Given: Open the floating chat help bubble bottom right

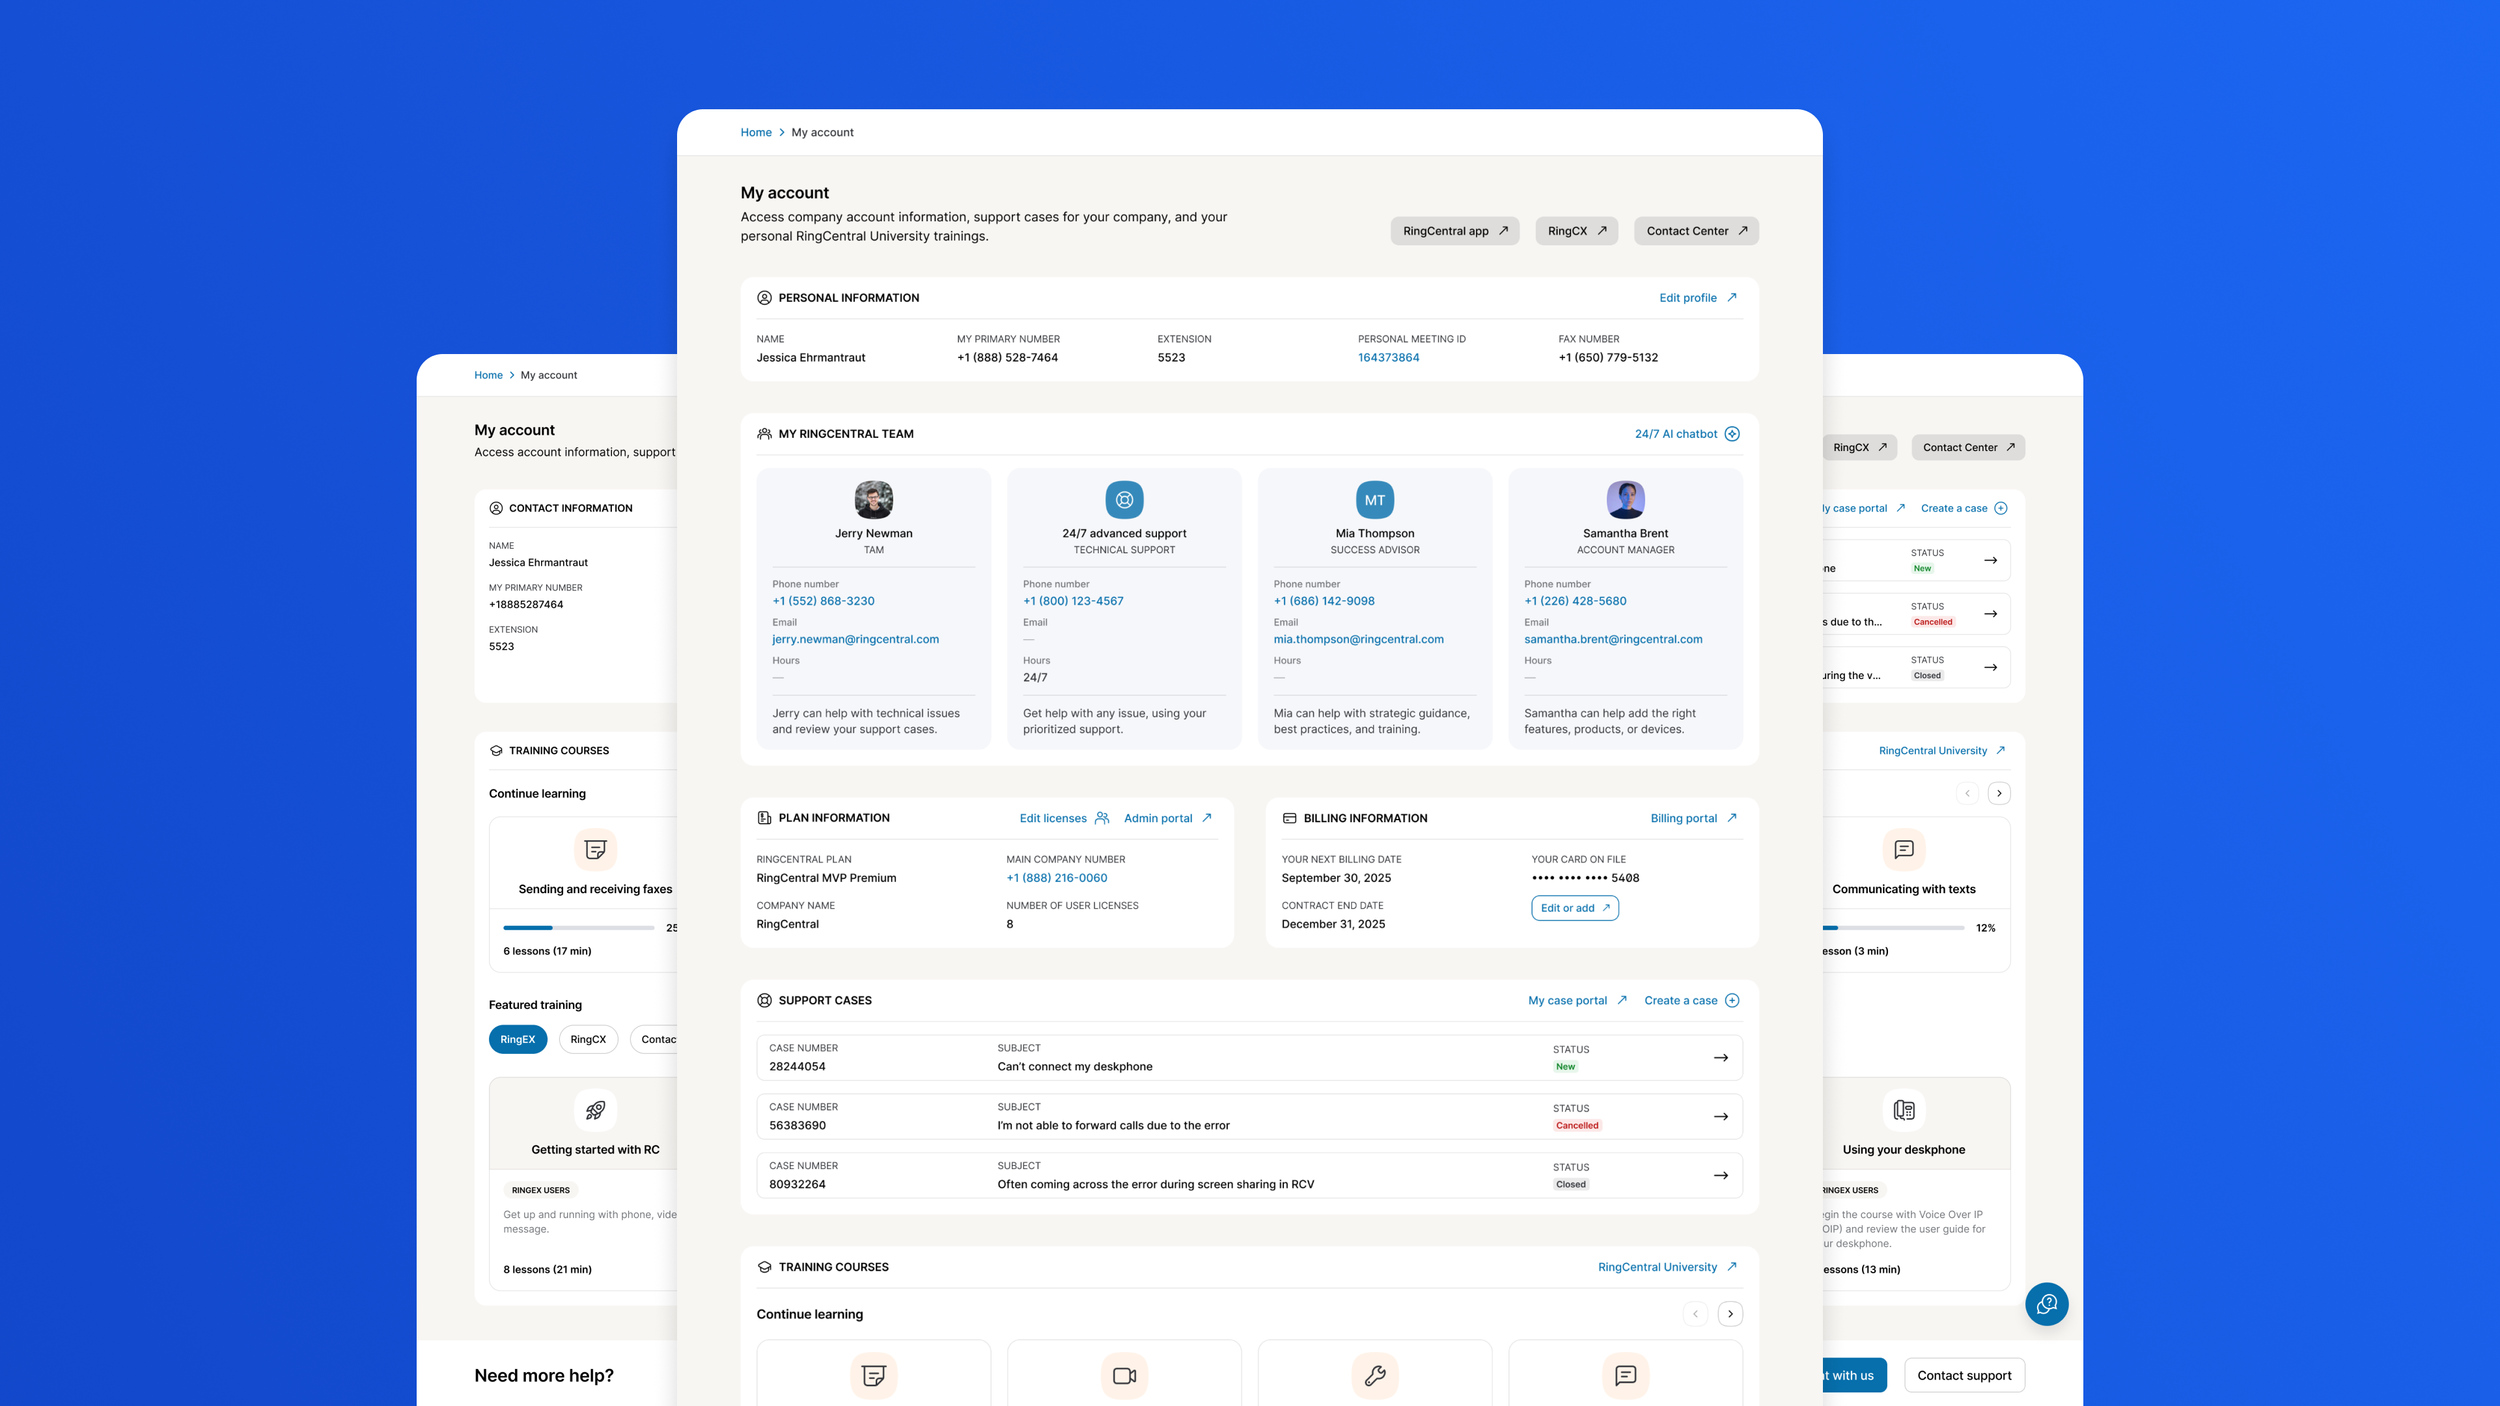Looking at the screenshot, I should coord(2047,1304).
